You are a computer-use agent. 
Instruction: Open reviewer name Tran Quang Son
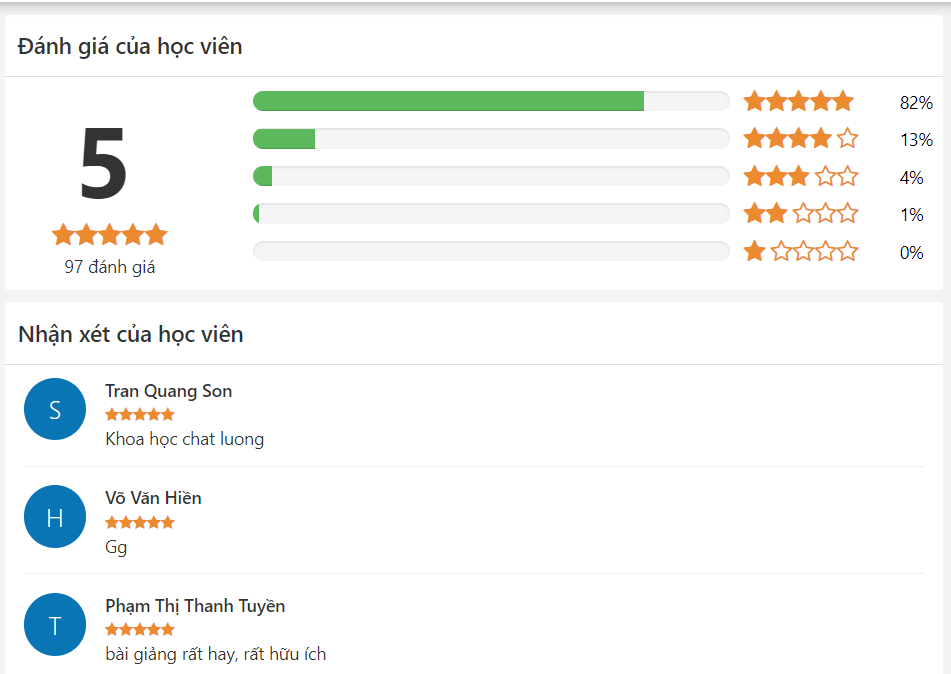point(168,391)
